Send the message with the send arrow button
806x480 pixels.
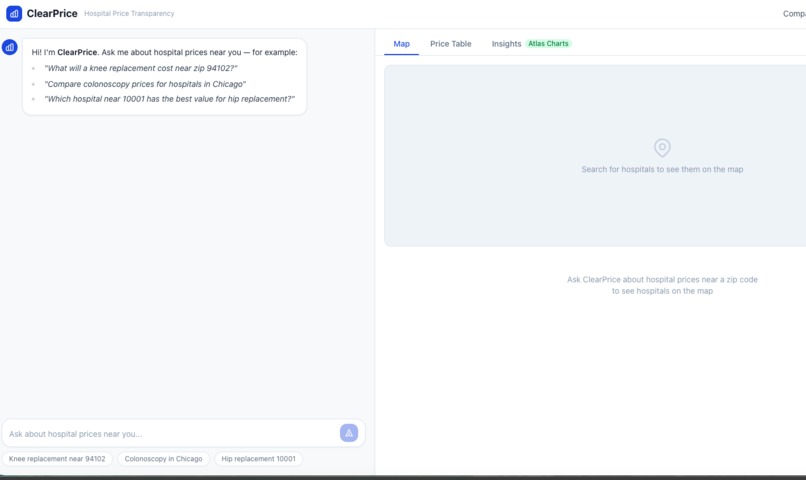point(349,433)
